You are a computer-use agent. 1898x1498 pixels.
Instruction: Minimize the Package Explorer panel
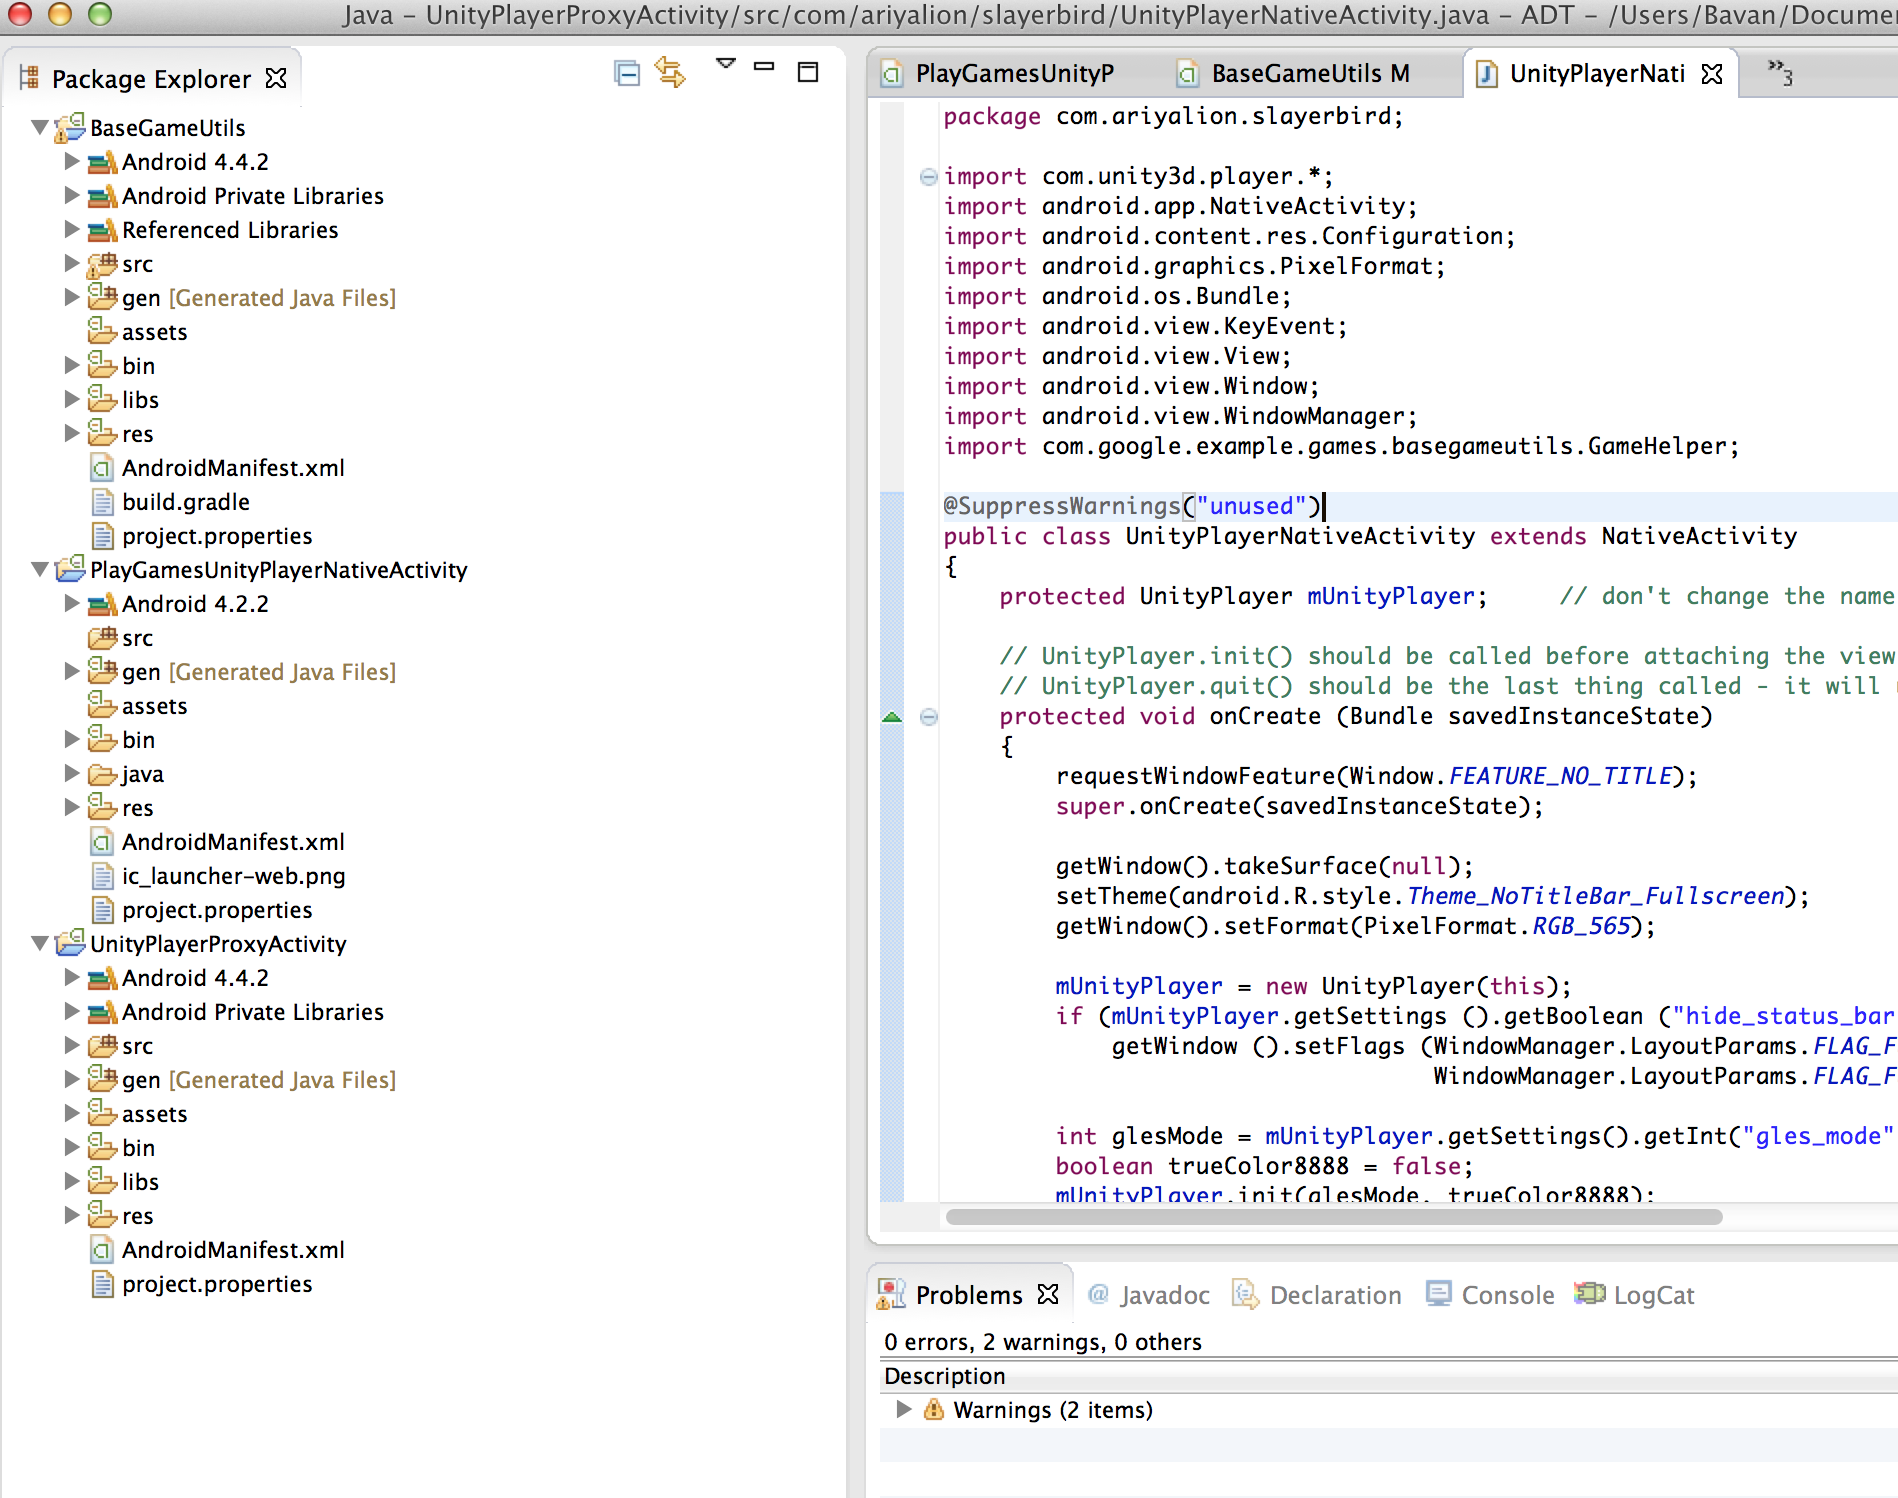[764, 67]
